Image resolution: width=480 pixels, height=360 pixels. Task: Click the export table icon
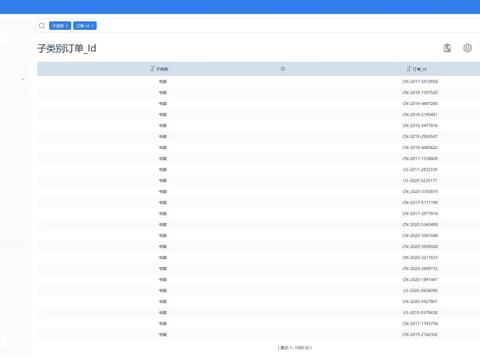click(x=447, y=48)
